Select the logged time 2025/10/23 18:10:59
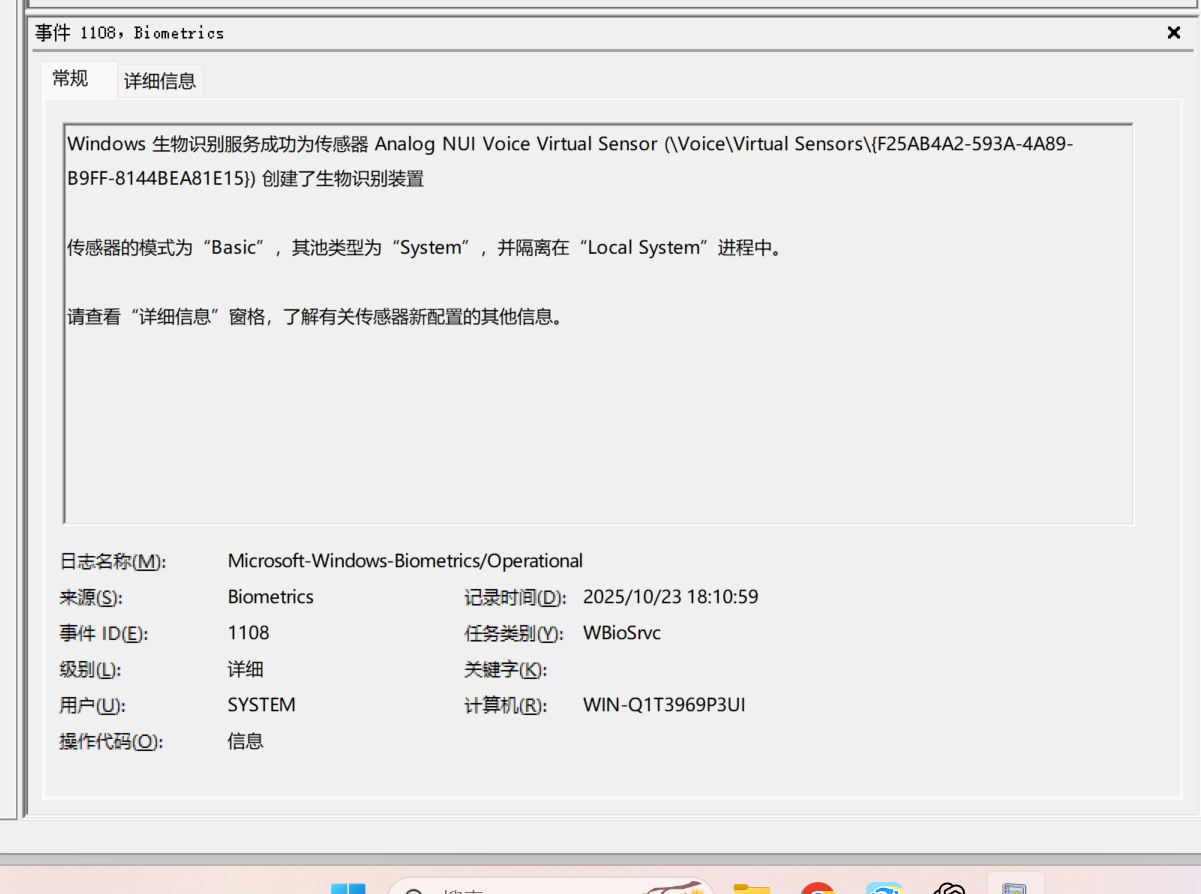This screenshot has height=894, width=1201. coord(671,597)
